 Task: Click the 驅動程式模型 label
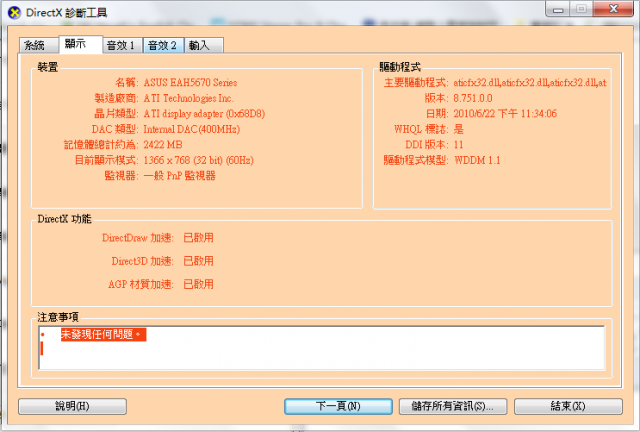pyautogui.click(x=416, y=160)
